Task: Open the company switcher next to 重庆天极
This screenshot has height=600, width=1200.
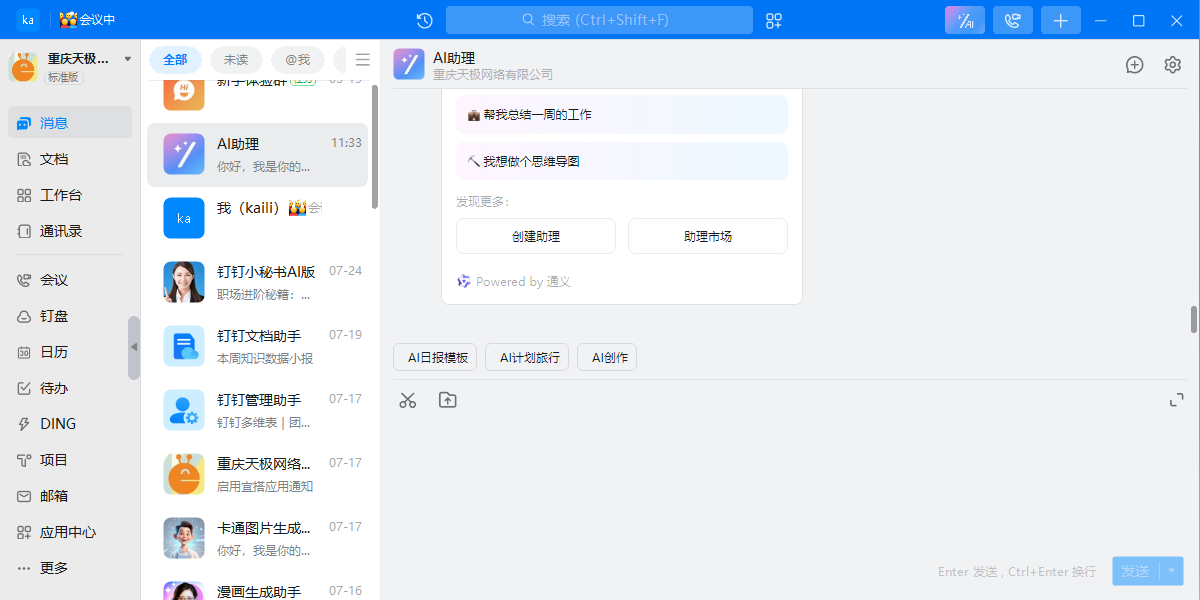Action: pos(127,57)
